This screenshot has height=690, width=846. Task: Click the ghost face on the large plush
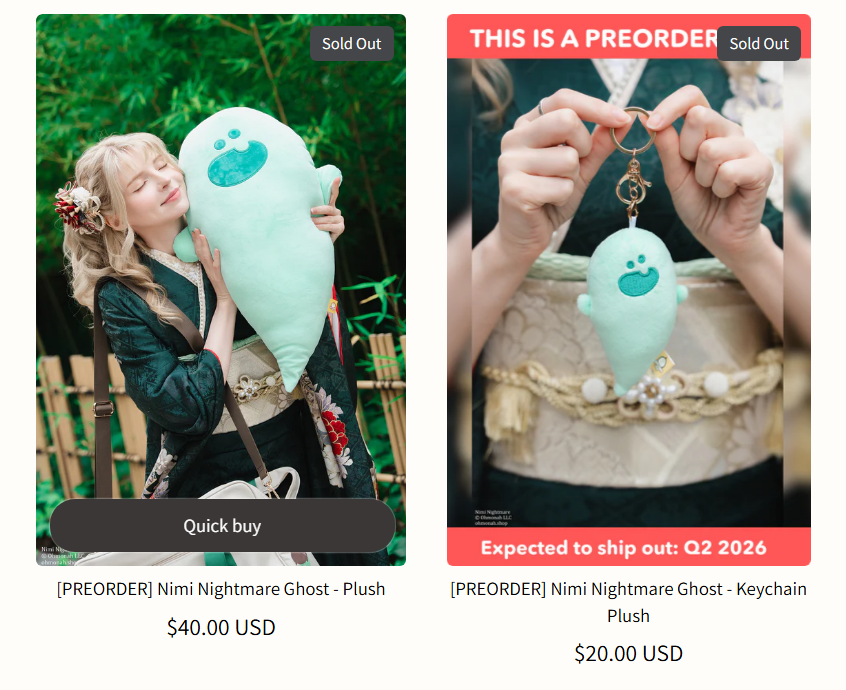[x=236, y=158]
